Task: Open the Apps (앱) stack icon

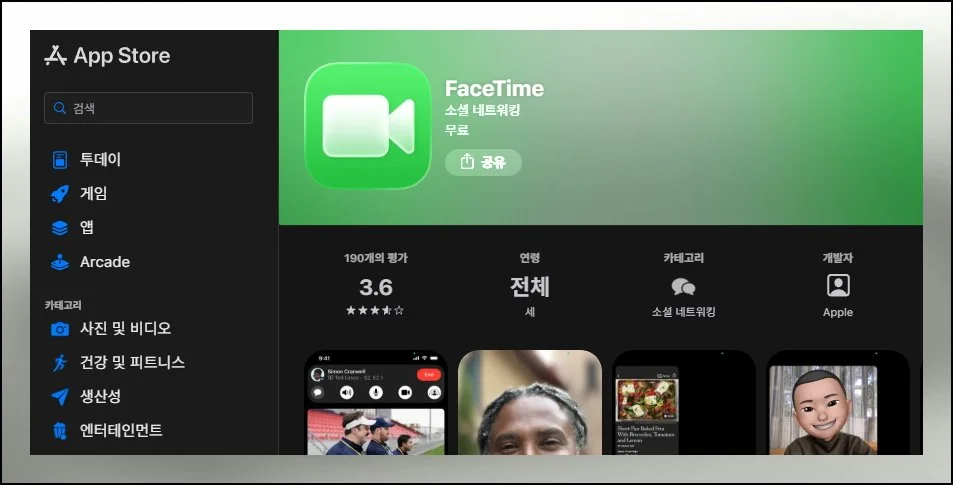Action: point(60,227)
